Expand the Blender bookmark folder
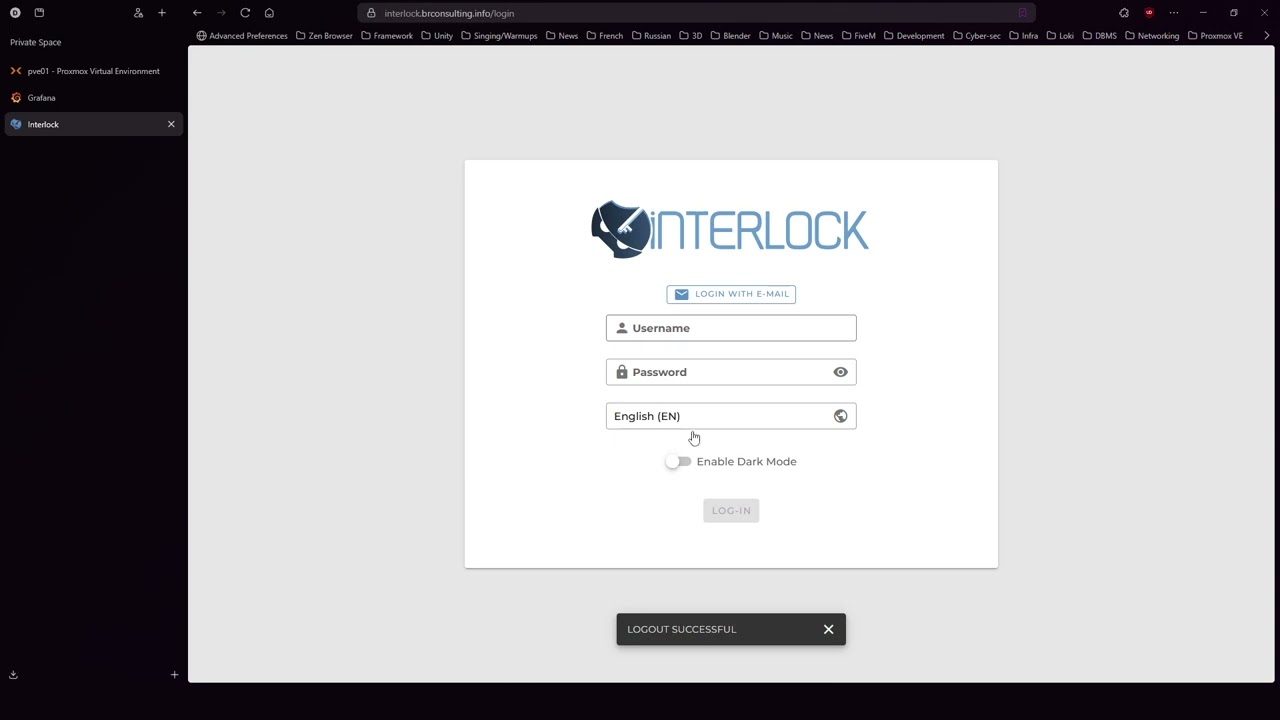Screen dimensions: 1280x720 pos(730,36)
